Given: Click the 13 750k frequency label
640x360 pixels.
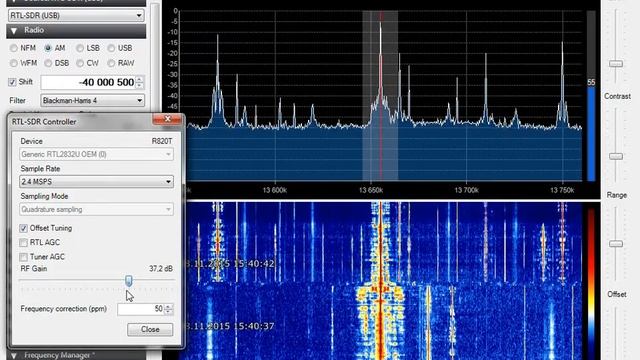Looking at the screenshot, I should click(x=562, y=190).
